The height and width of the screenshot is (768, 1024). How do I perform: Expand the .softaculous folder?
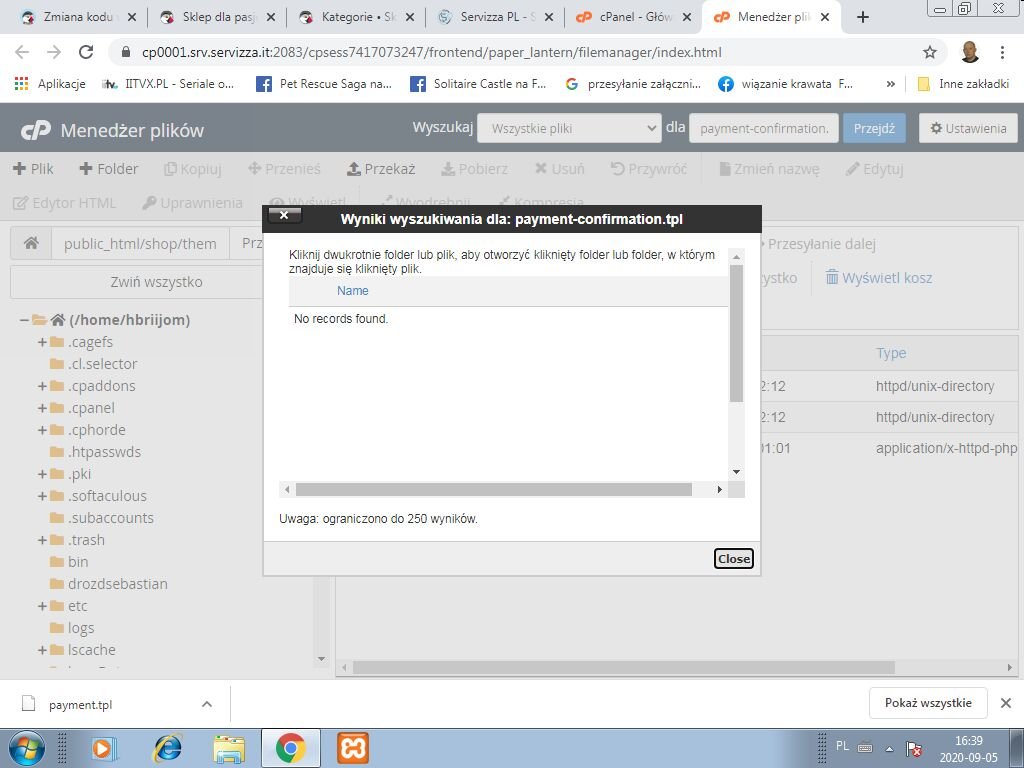[42, 496]
